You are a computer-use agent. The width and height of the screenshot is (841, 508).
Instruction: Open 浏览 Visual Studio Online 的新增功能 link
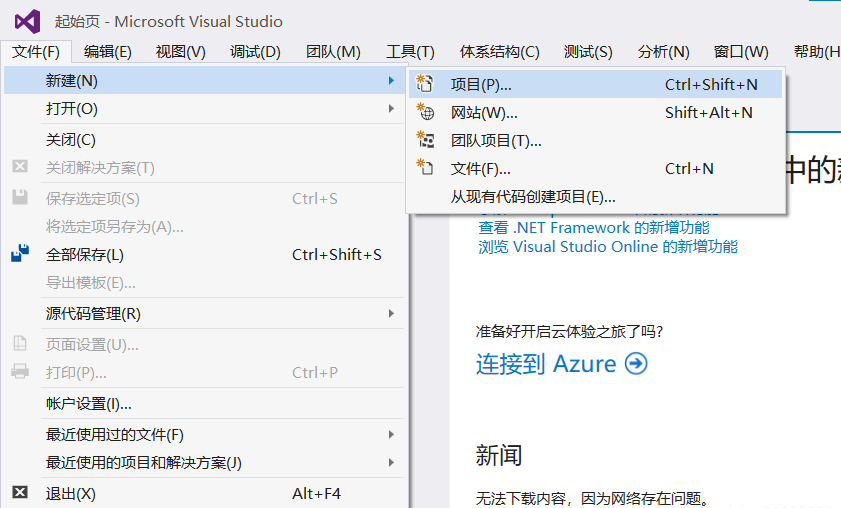[x=608, y=247]
